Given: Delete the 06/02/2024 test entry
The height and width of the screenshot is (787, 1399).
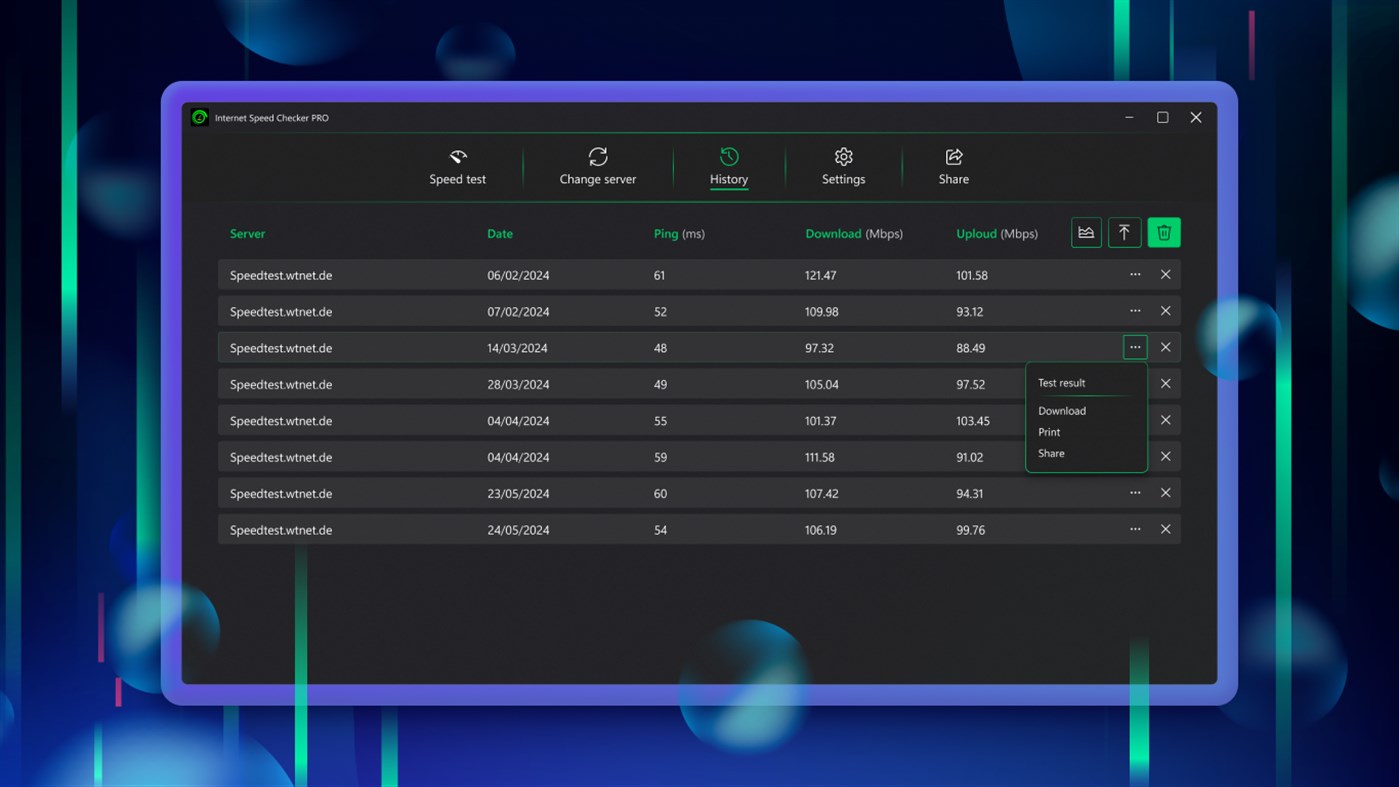Looking at the screenshot, I should click(x=1166, y=275).
